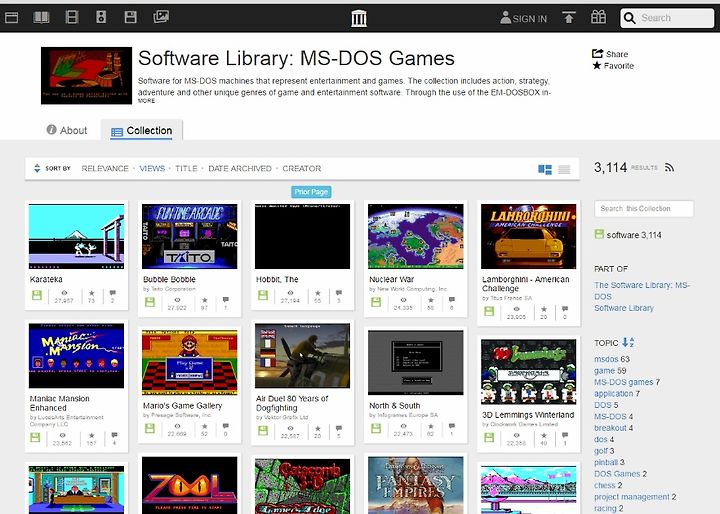Filter by topic msdos

pyautogui.click(x=606, y=359)
